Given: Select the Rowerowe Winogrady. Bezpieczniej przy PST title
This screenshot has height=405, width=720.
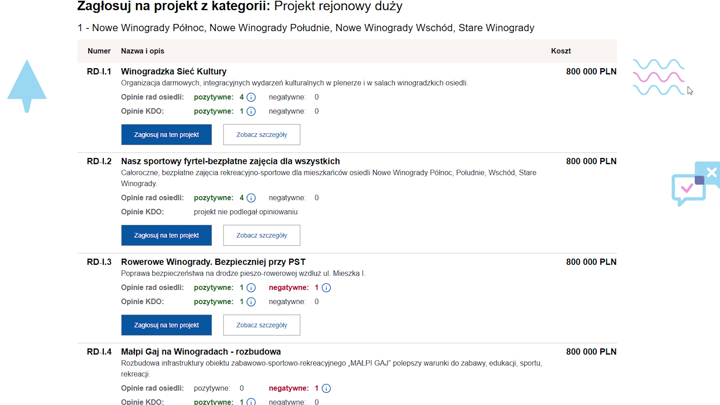Looking at the screenshot, I should pos(213,262).
